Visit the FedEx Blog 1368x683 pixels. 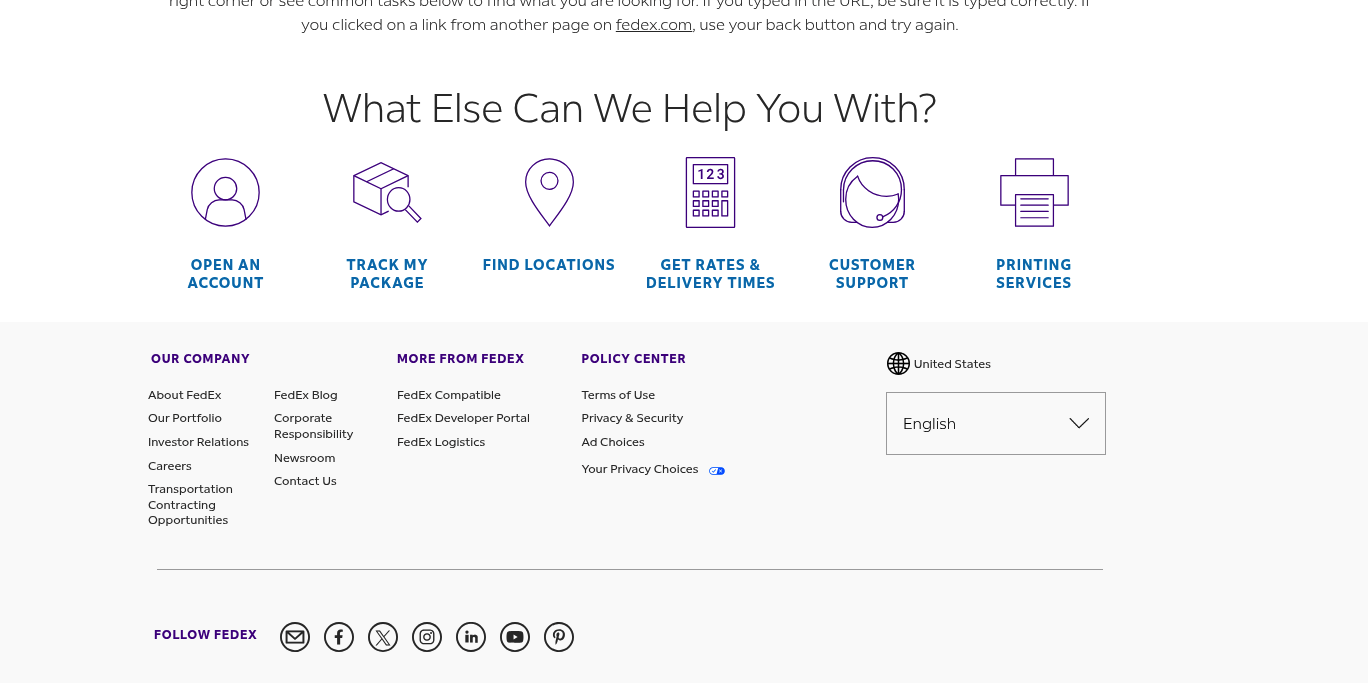tap(306, 395)
